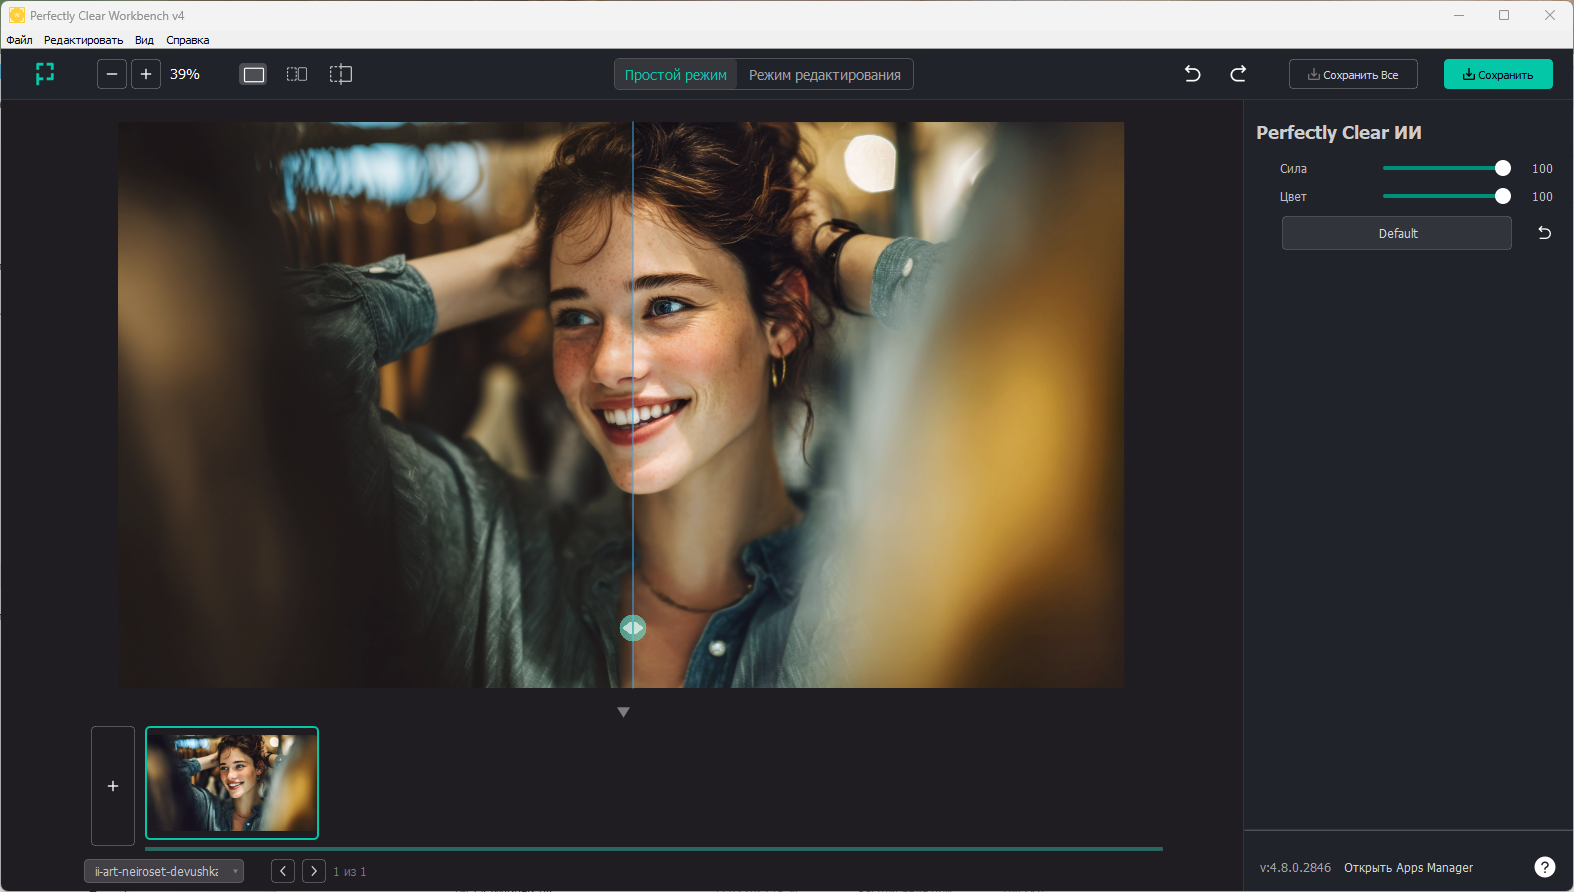Reset preset with the revert arrow icon

(x=1544, y=233)
